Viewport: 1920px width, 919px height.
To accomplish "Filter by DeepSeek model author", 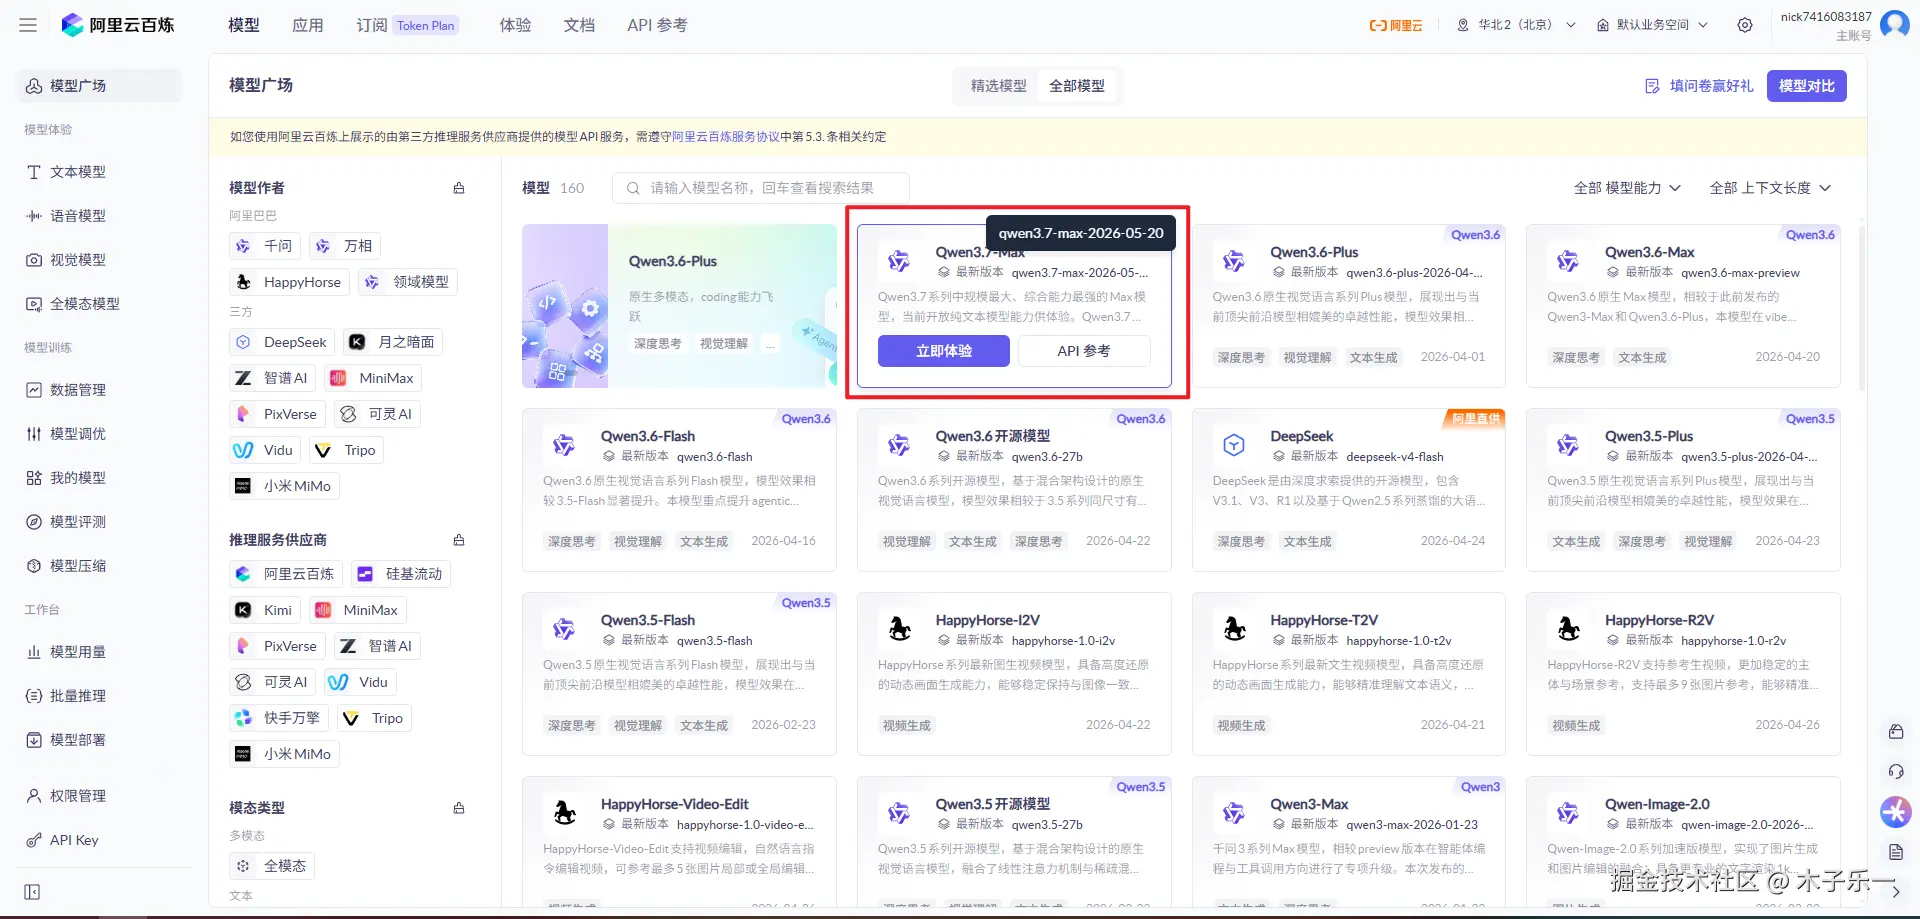I will pos(282,342).
